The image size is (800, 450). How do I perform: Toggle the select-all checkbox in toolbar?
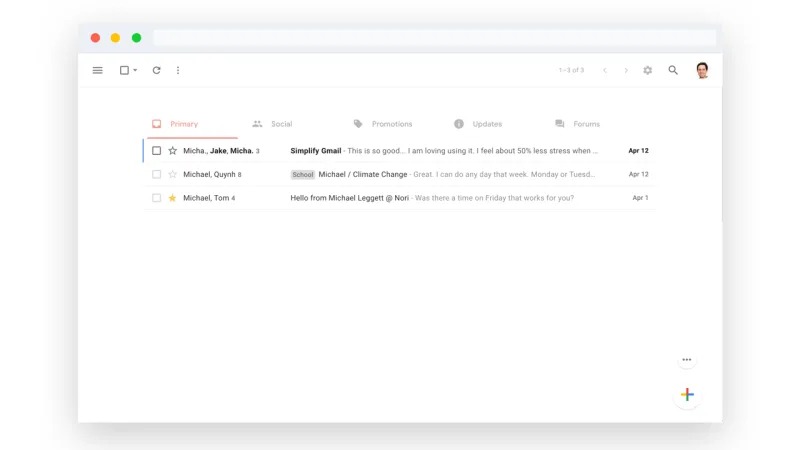click(x=124, y=70)
